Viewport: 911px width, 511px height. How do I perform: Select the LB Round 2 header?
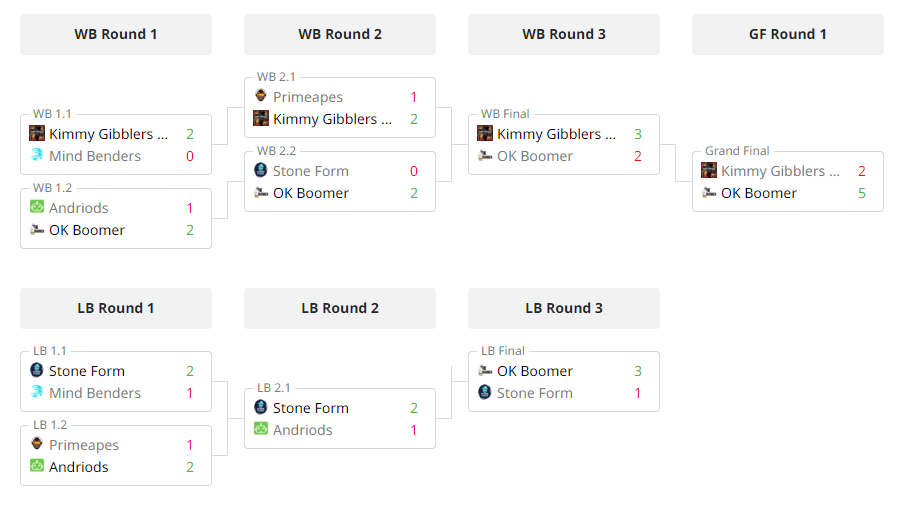click(340, 308)
